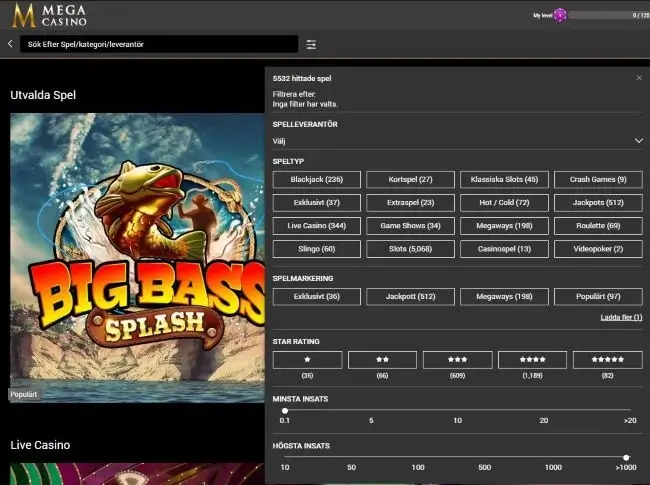Click the Live Casino section heading

(40, 445)
